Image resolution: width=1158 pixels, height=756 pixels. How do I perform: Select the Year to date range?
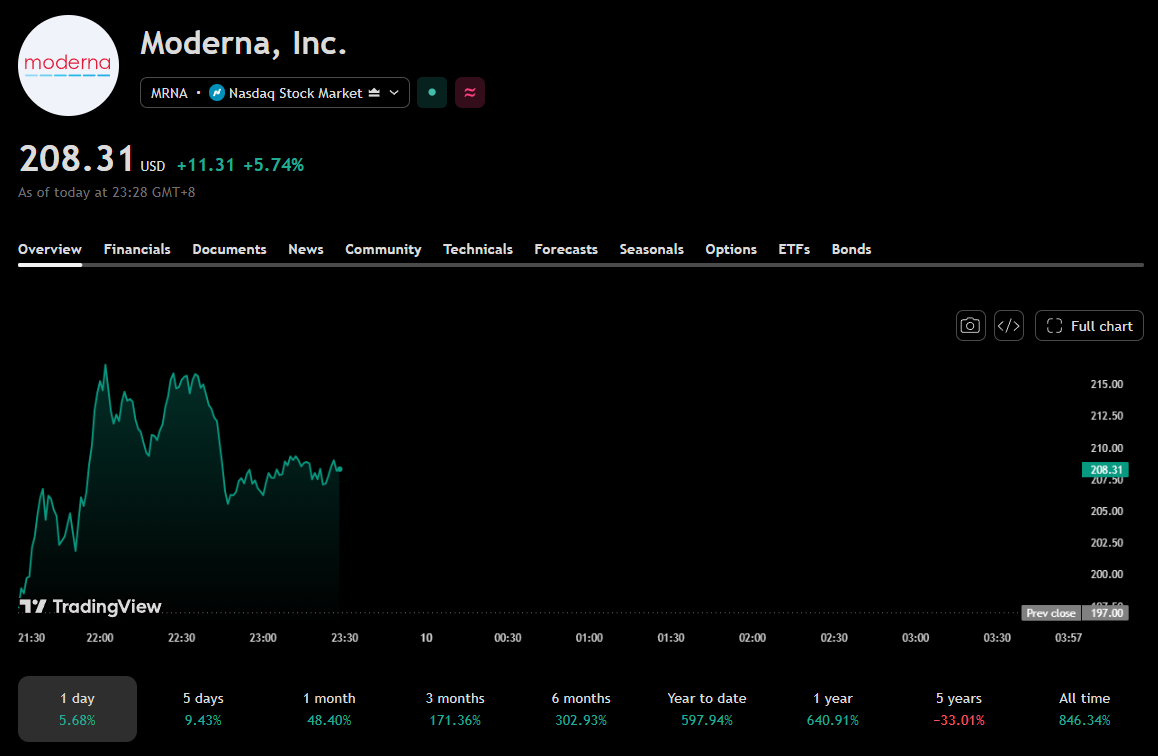click(707, 709)
